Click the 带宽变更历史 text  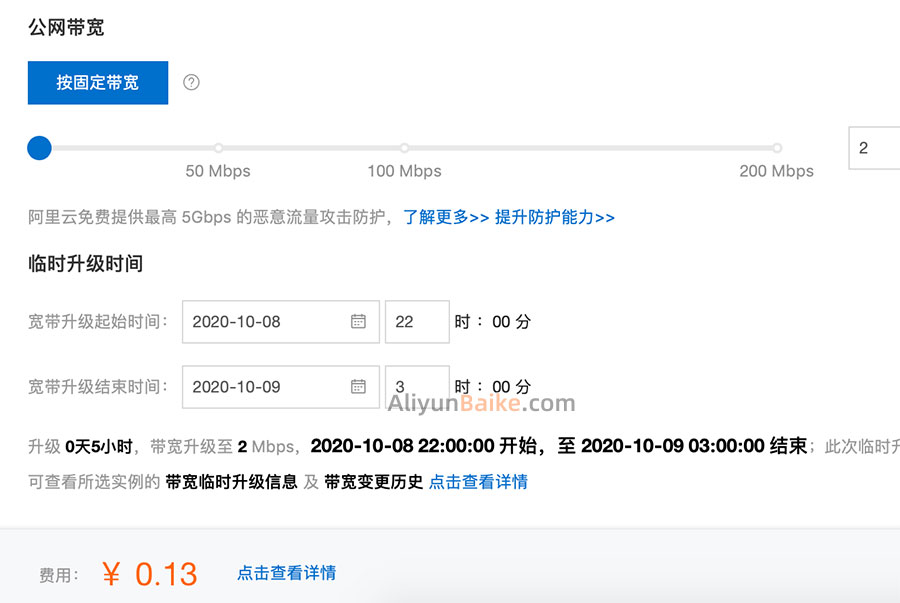(x=374, y=482)
